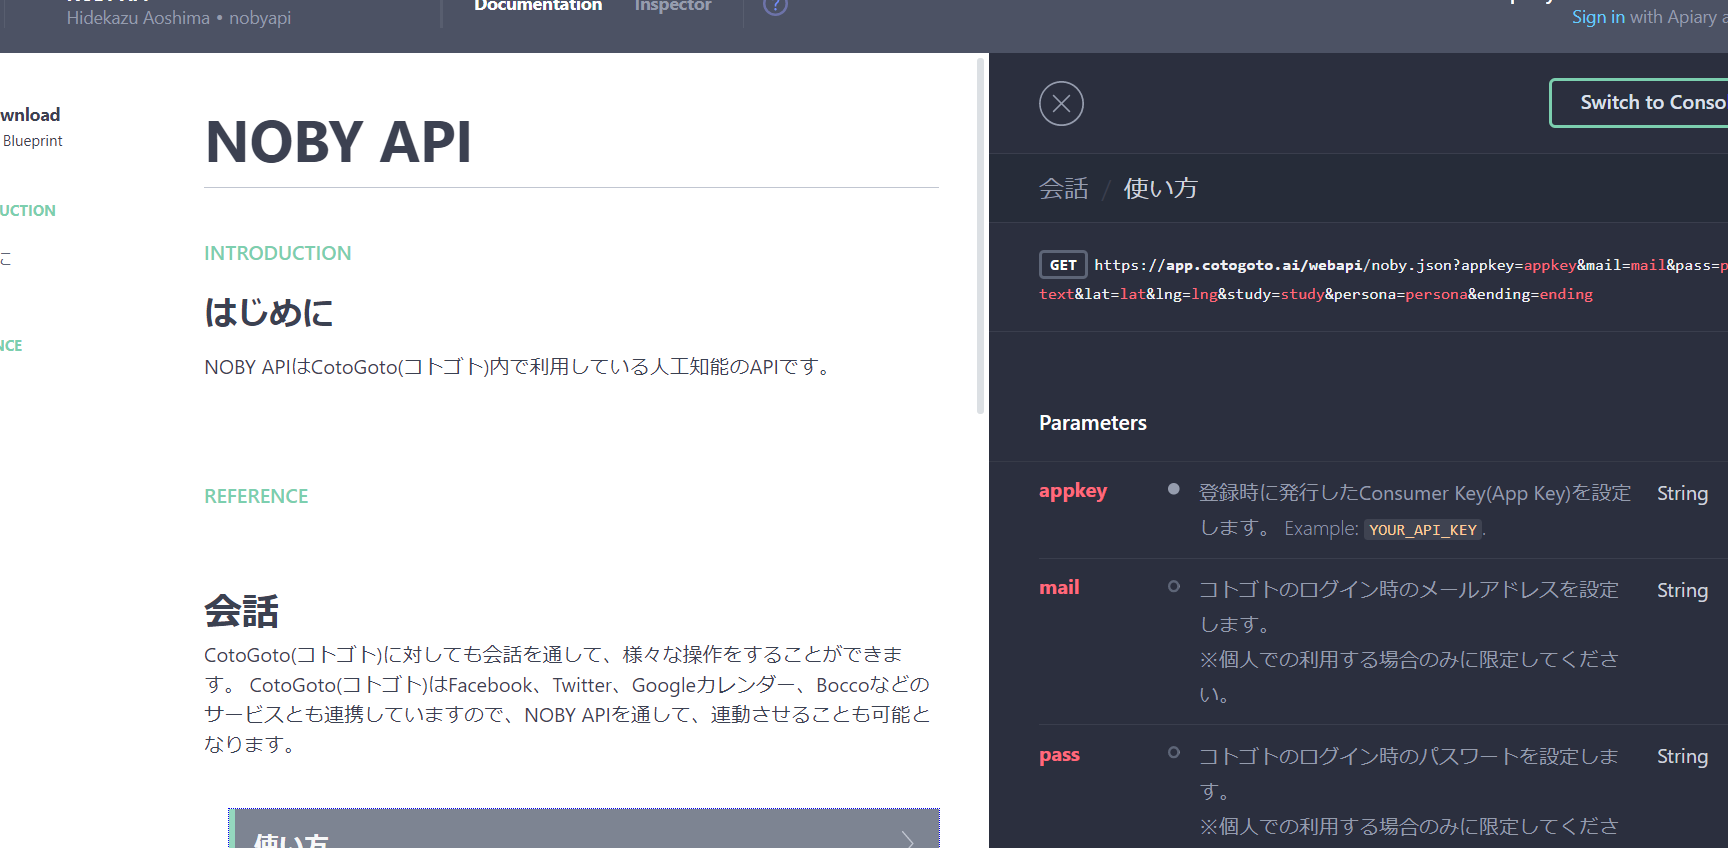Click the Download Blueprint link in the sidebar

point(31,127)
